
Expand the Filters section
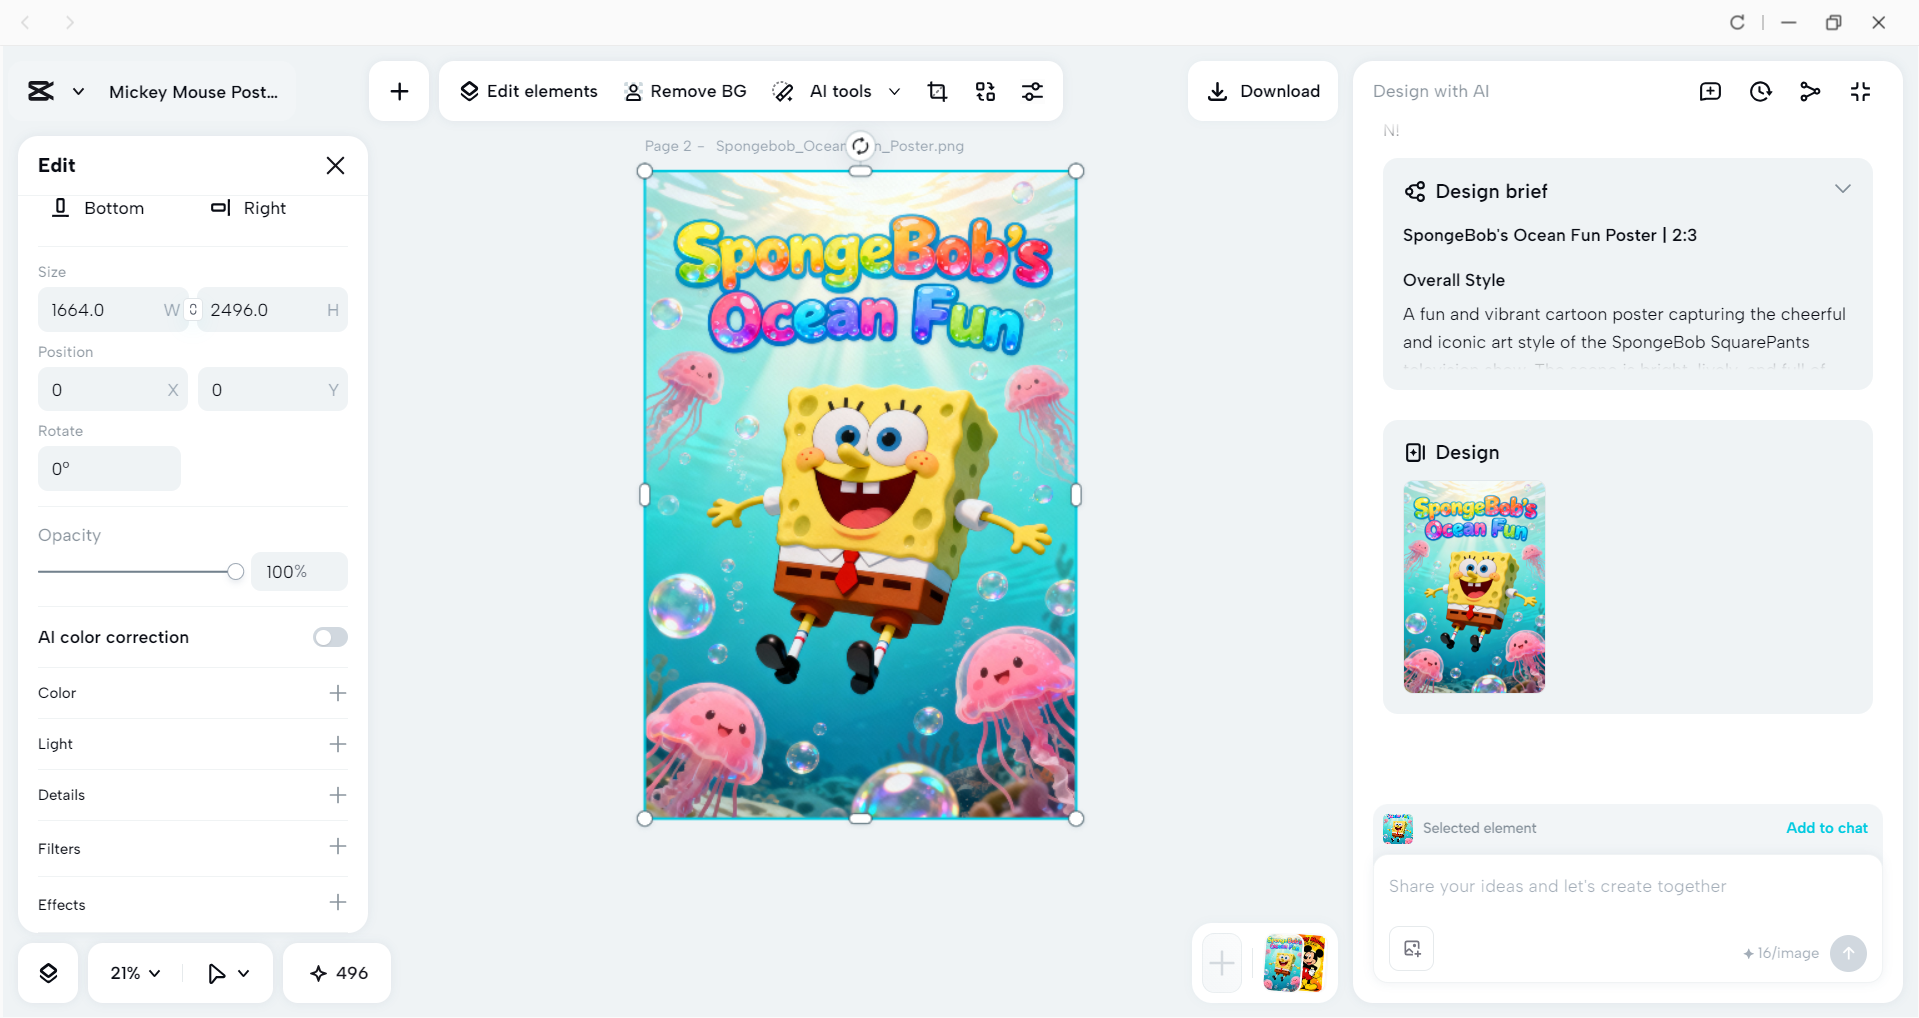338,847
